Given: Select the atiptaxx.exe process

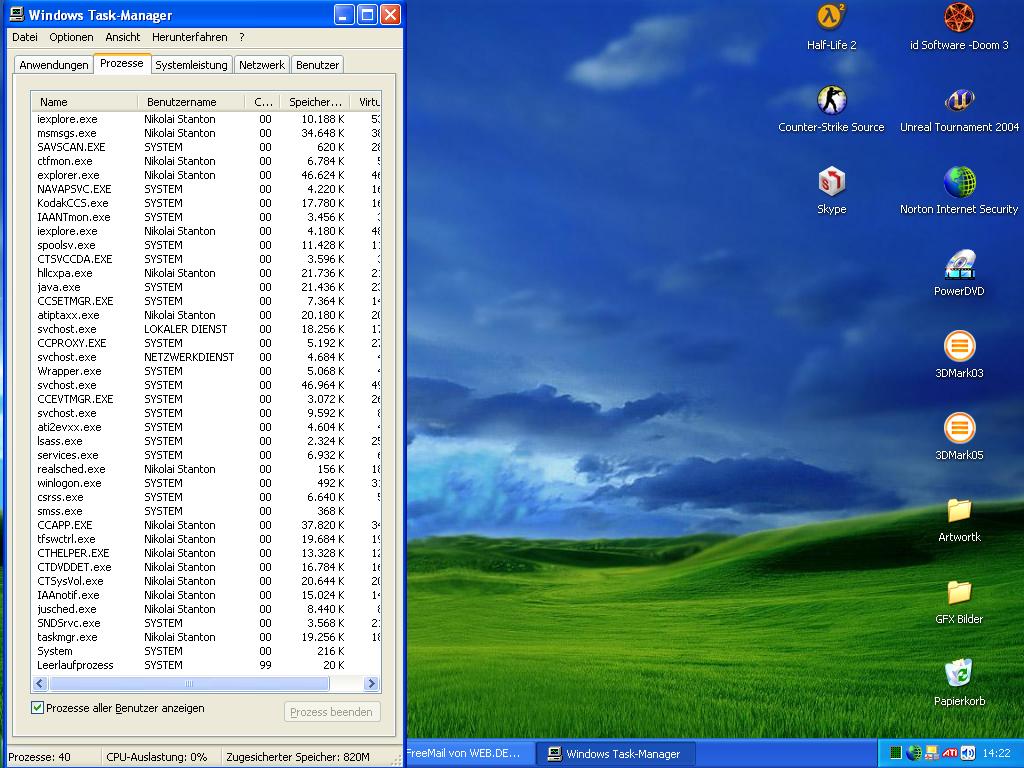Looking at the screenshot, I should click(206, 315).
